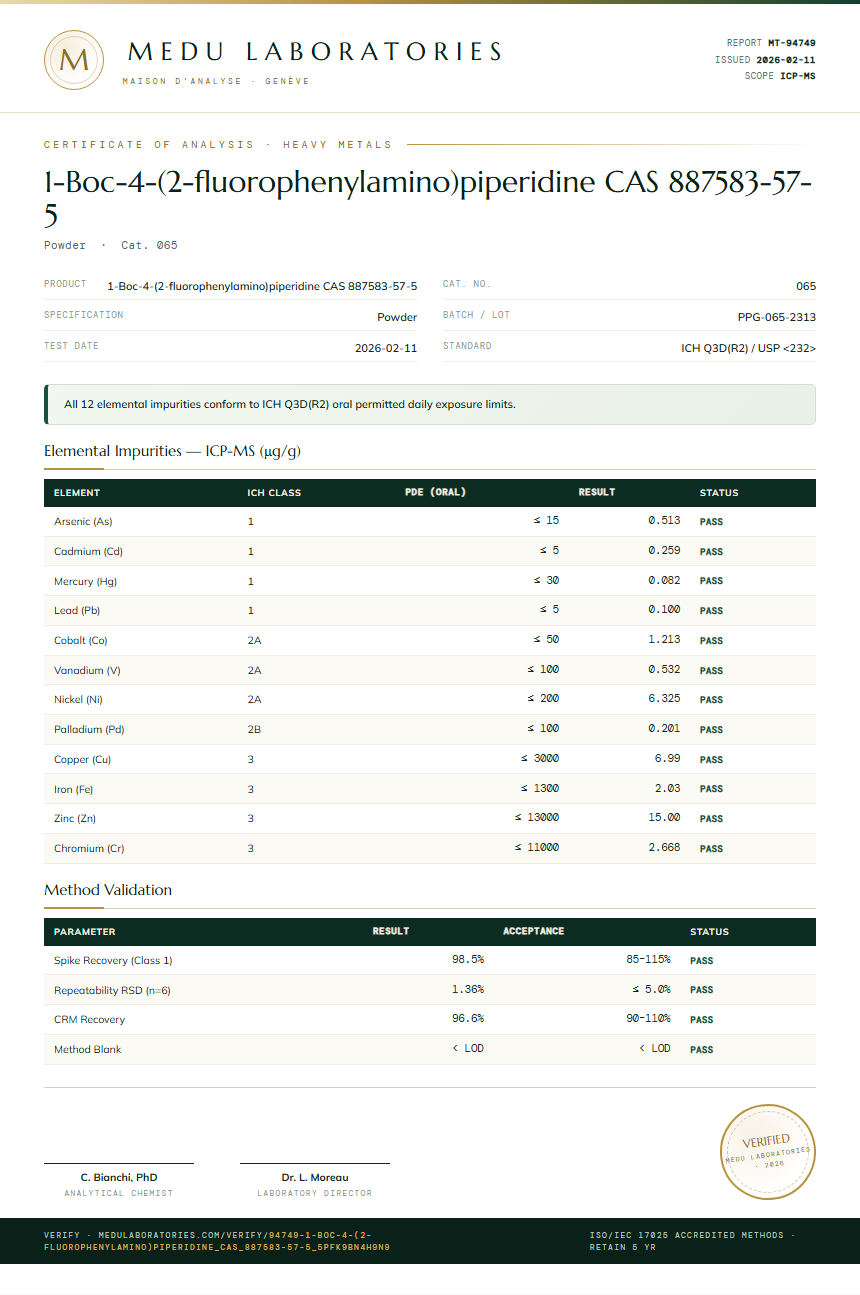The height and width of the screenshot is (1295, 860).
Task: Click the ICH CLASS column header
Action: click(274, 493)
